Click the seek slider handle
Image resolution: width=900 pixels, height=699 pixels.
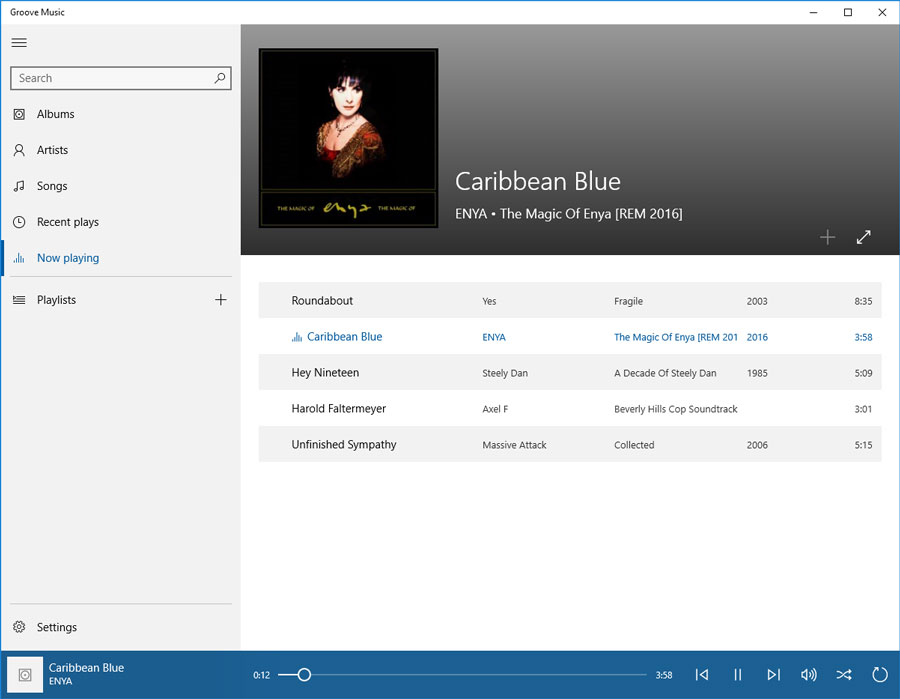304,674
